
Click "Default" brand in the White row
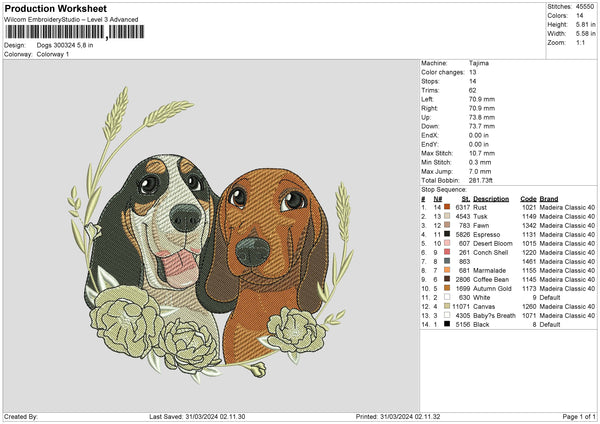(550, 297)
